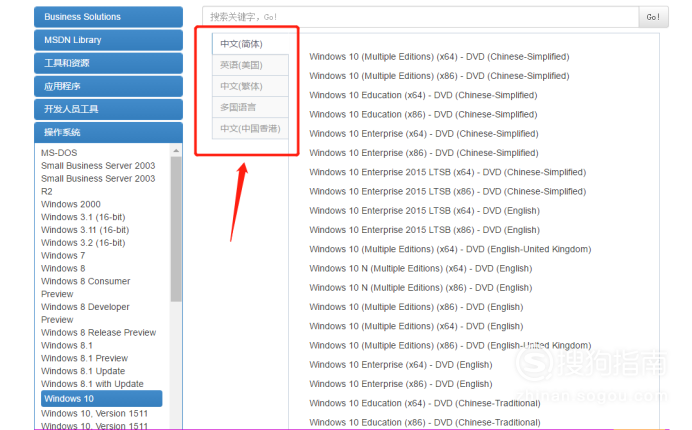Select MS-DOS in the OS list
Image resolution: width=692 pixels, height=430 pixels.
coord(59,153)
